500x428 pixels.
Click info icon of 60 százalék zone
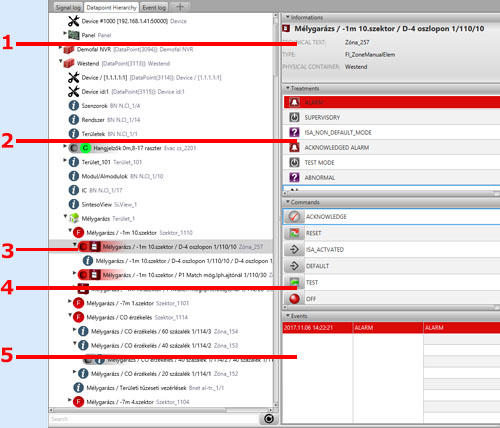[x=83, y=331]
